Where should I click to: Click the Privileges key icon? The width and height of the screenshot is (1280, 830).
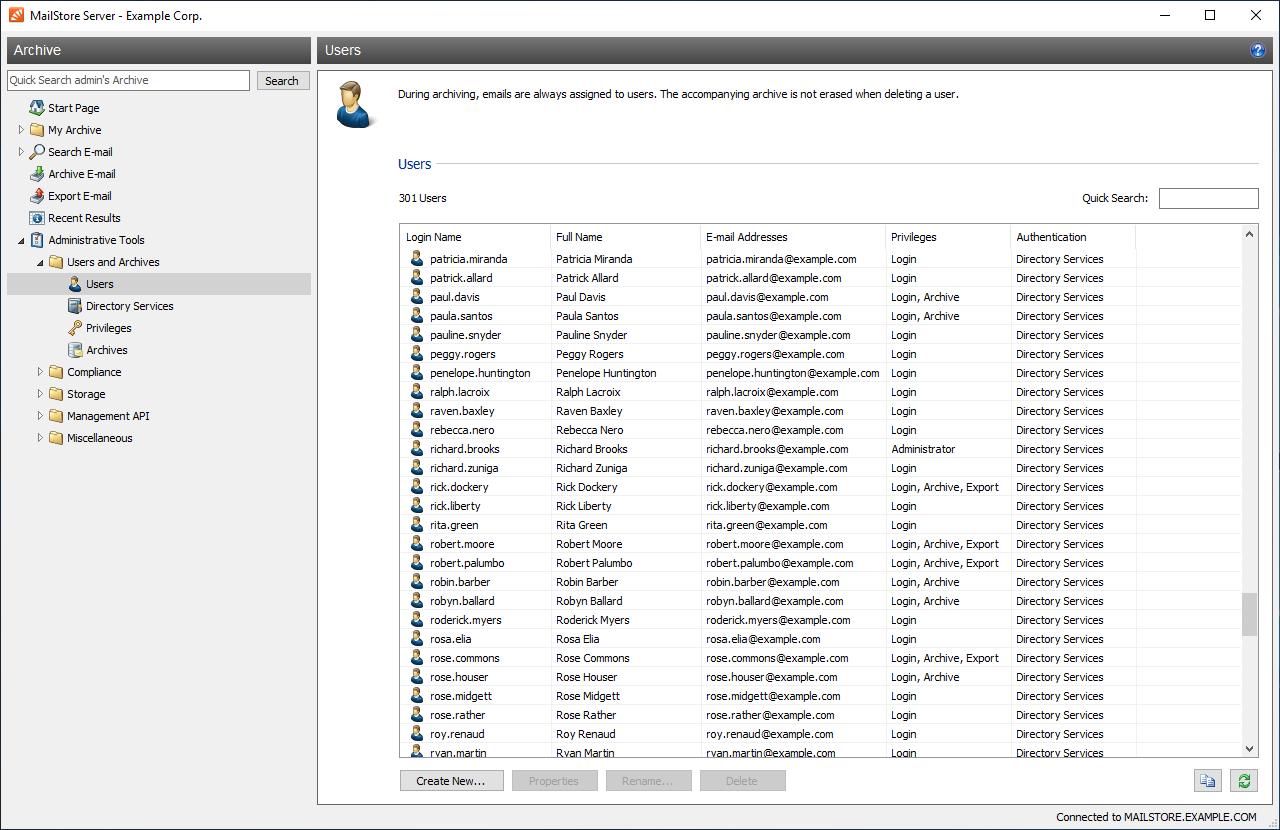click(75, 328)
